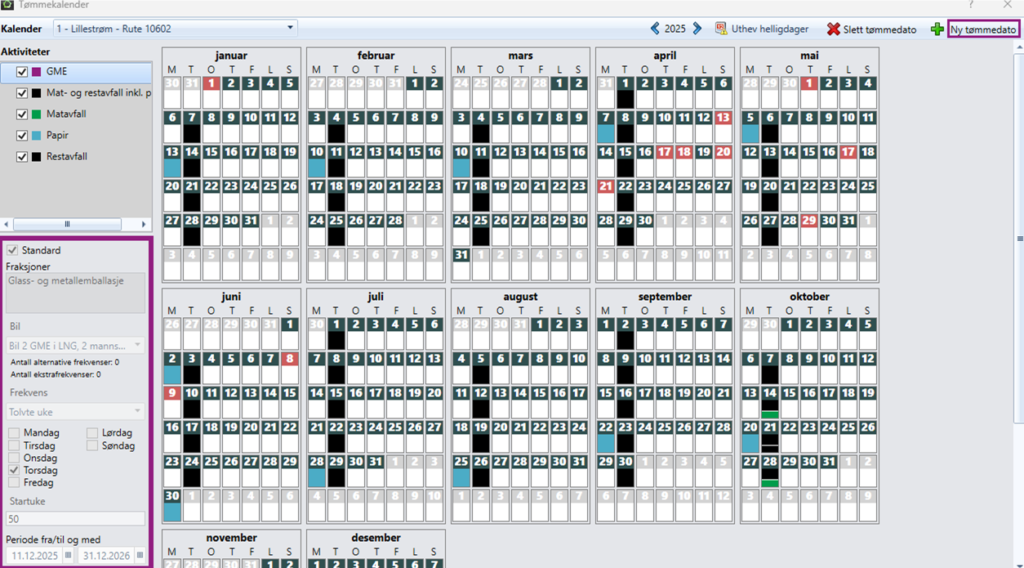The image size is (1024, 568).
Task: Open the Bil dropdown
Action: [76, 345]
